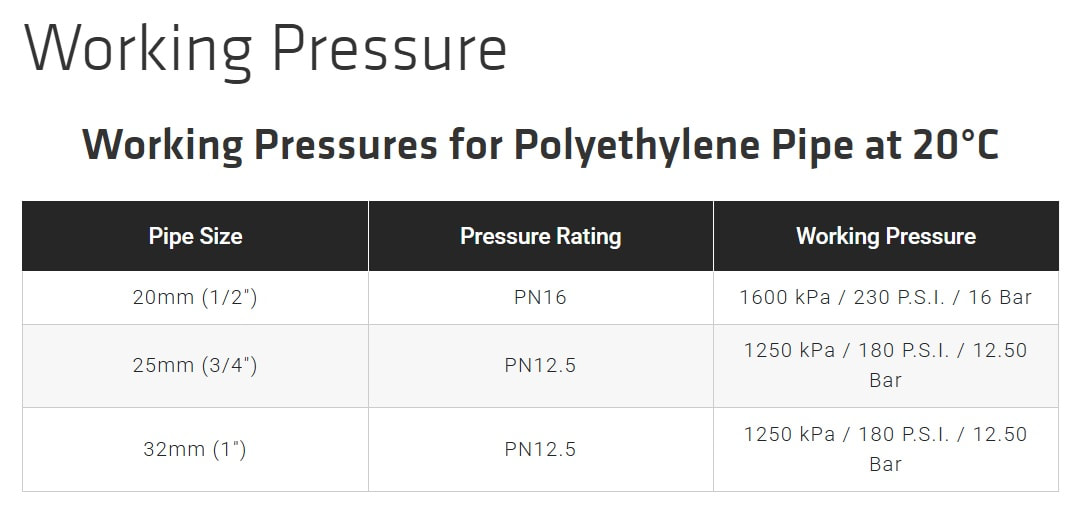Image resolution: width=1074 pixels, height=520 pixels.
Task: Click the 25mm (3/4") pipe size cell
Action: (195, 366)
